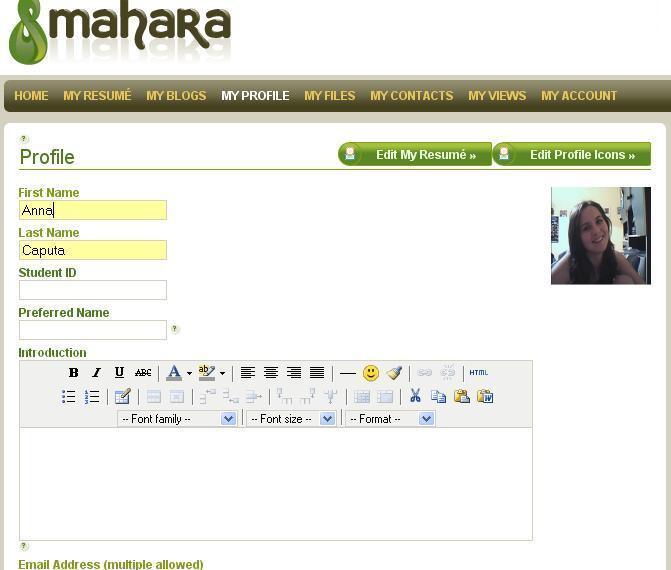Open My Views in the navigation bar
Viewport: 671px width, 570px height.
pyautogui.click(x=497, y=96)
